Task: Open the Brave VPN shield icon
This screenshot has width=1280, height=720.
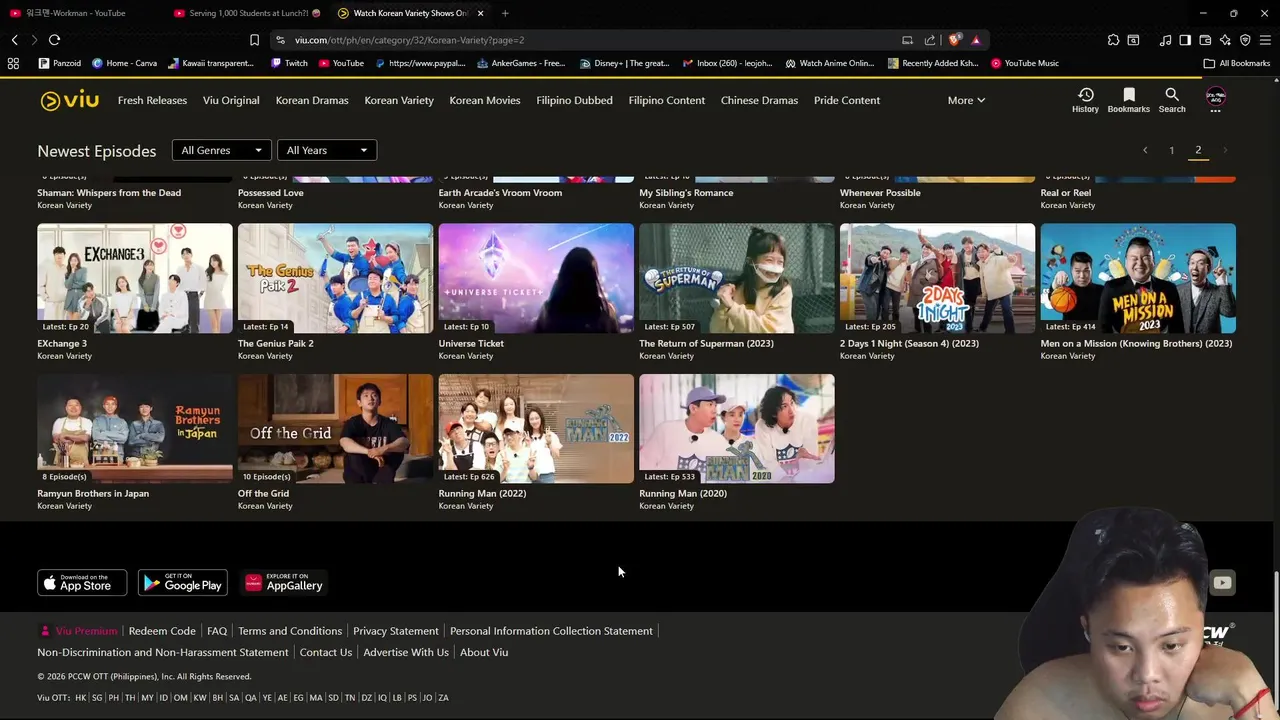Action: (1245, 40)
